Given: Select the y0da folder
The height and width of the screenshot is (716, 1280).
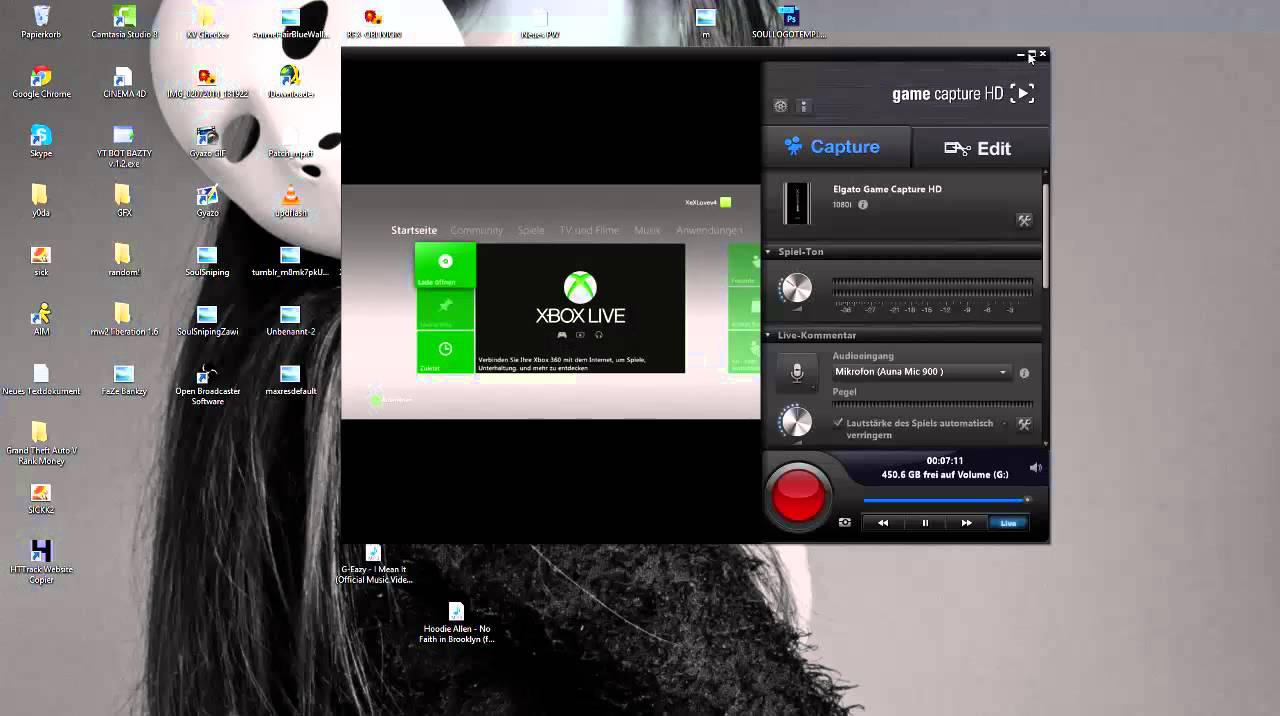Looking at the screenshot, I should coord(41,200).
